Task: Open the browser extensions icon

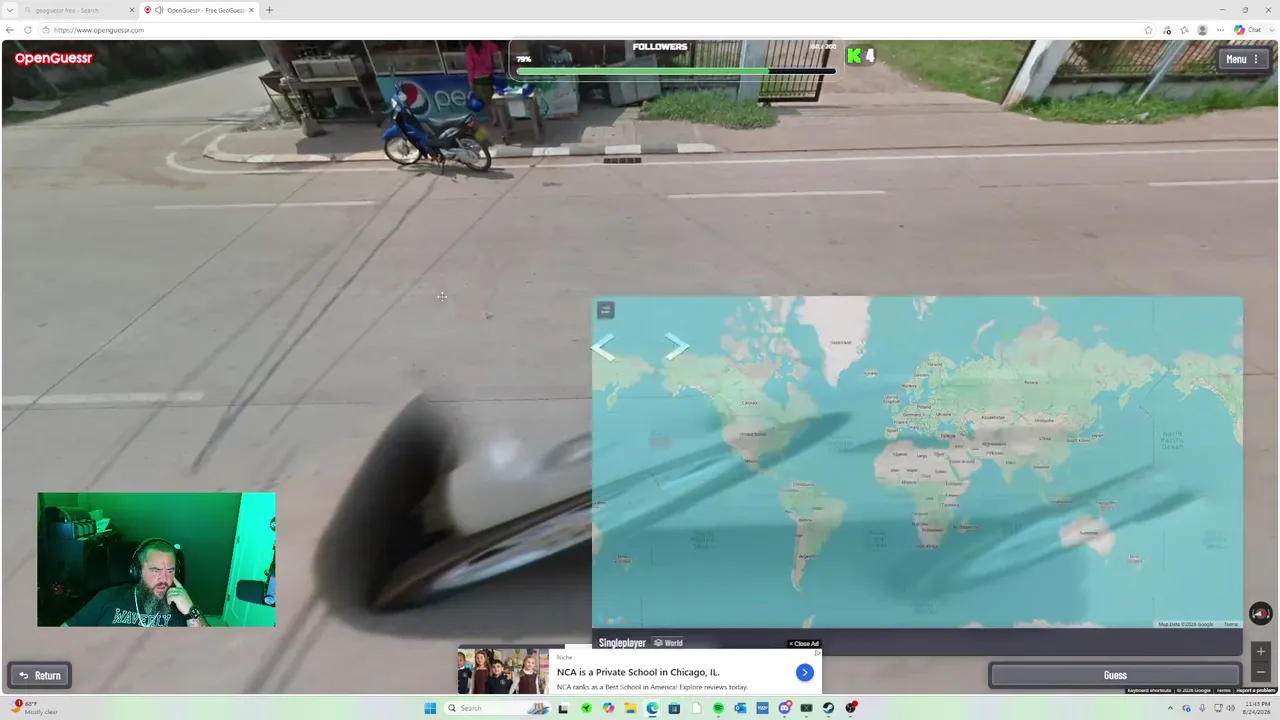Action: click(1167, 30)
